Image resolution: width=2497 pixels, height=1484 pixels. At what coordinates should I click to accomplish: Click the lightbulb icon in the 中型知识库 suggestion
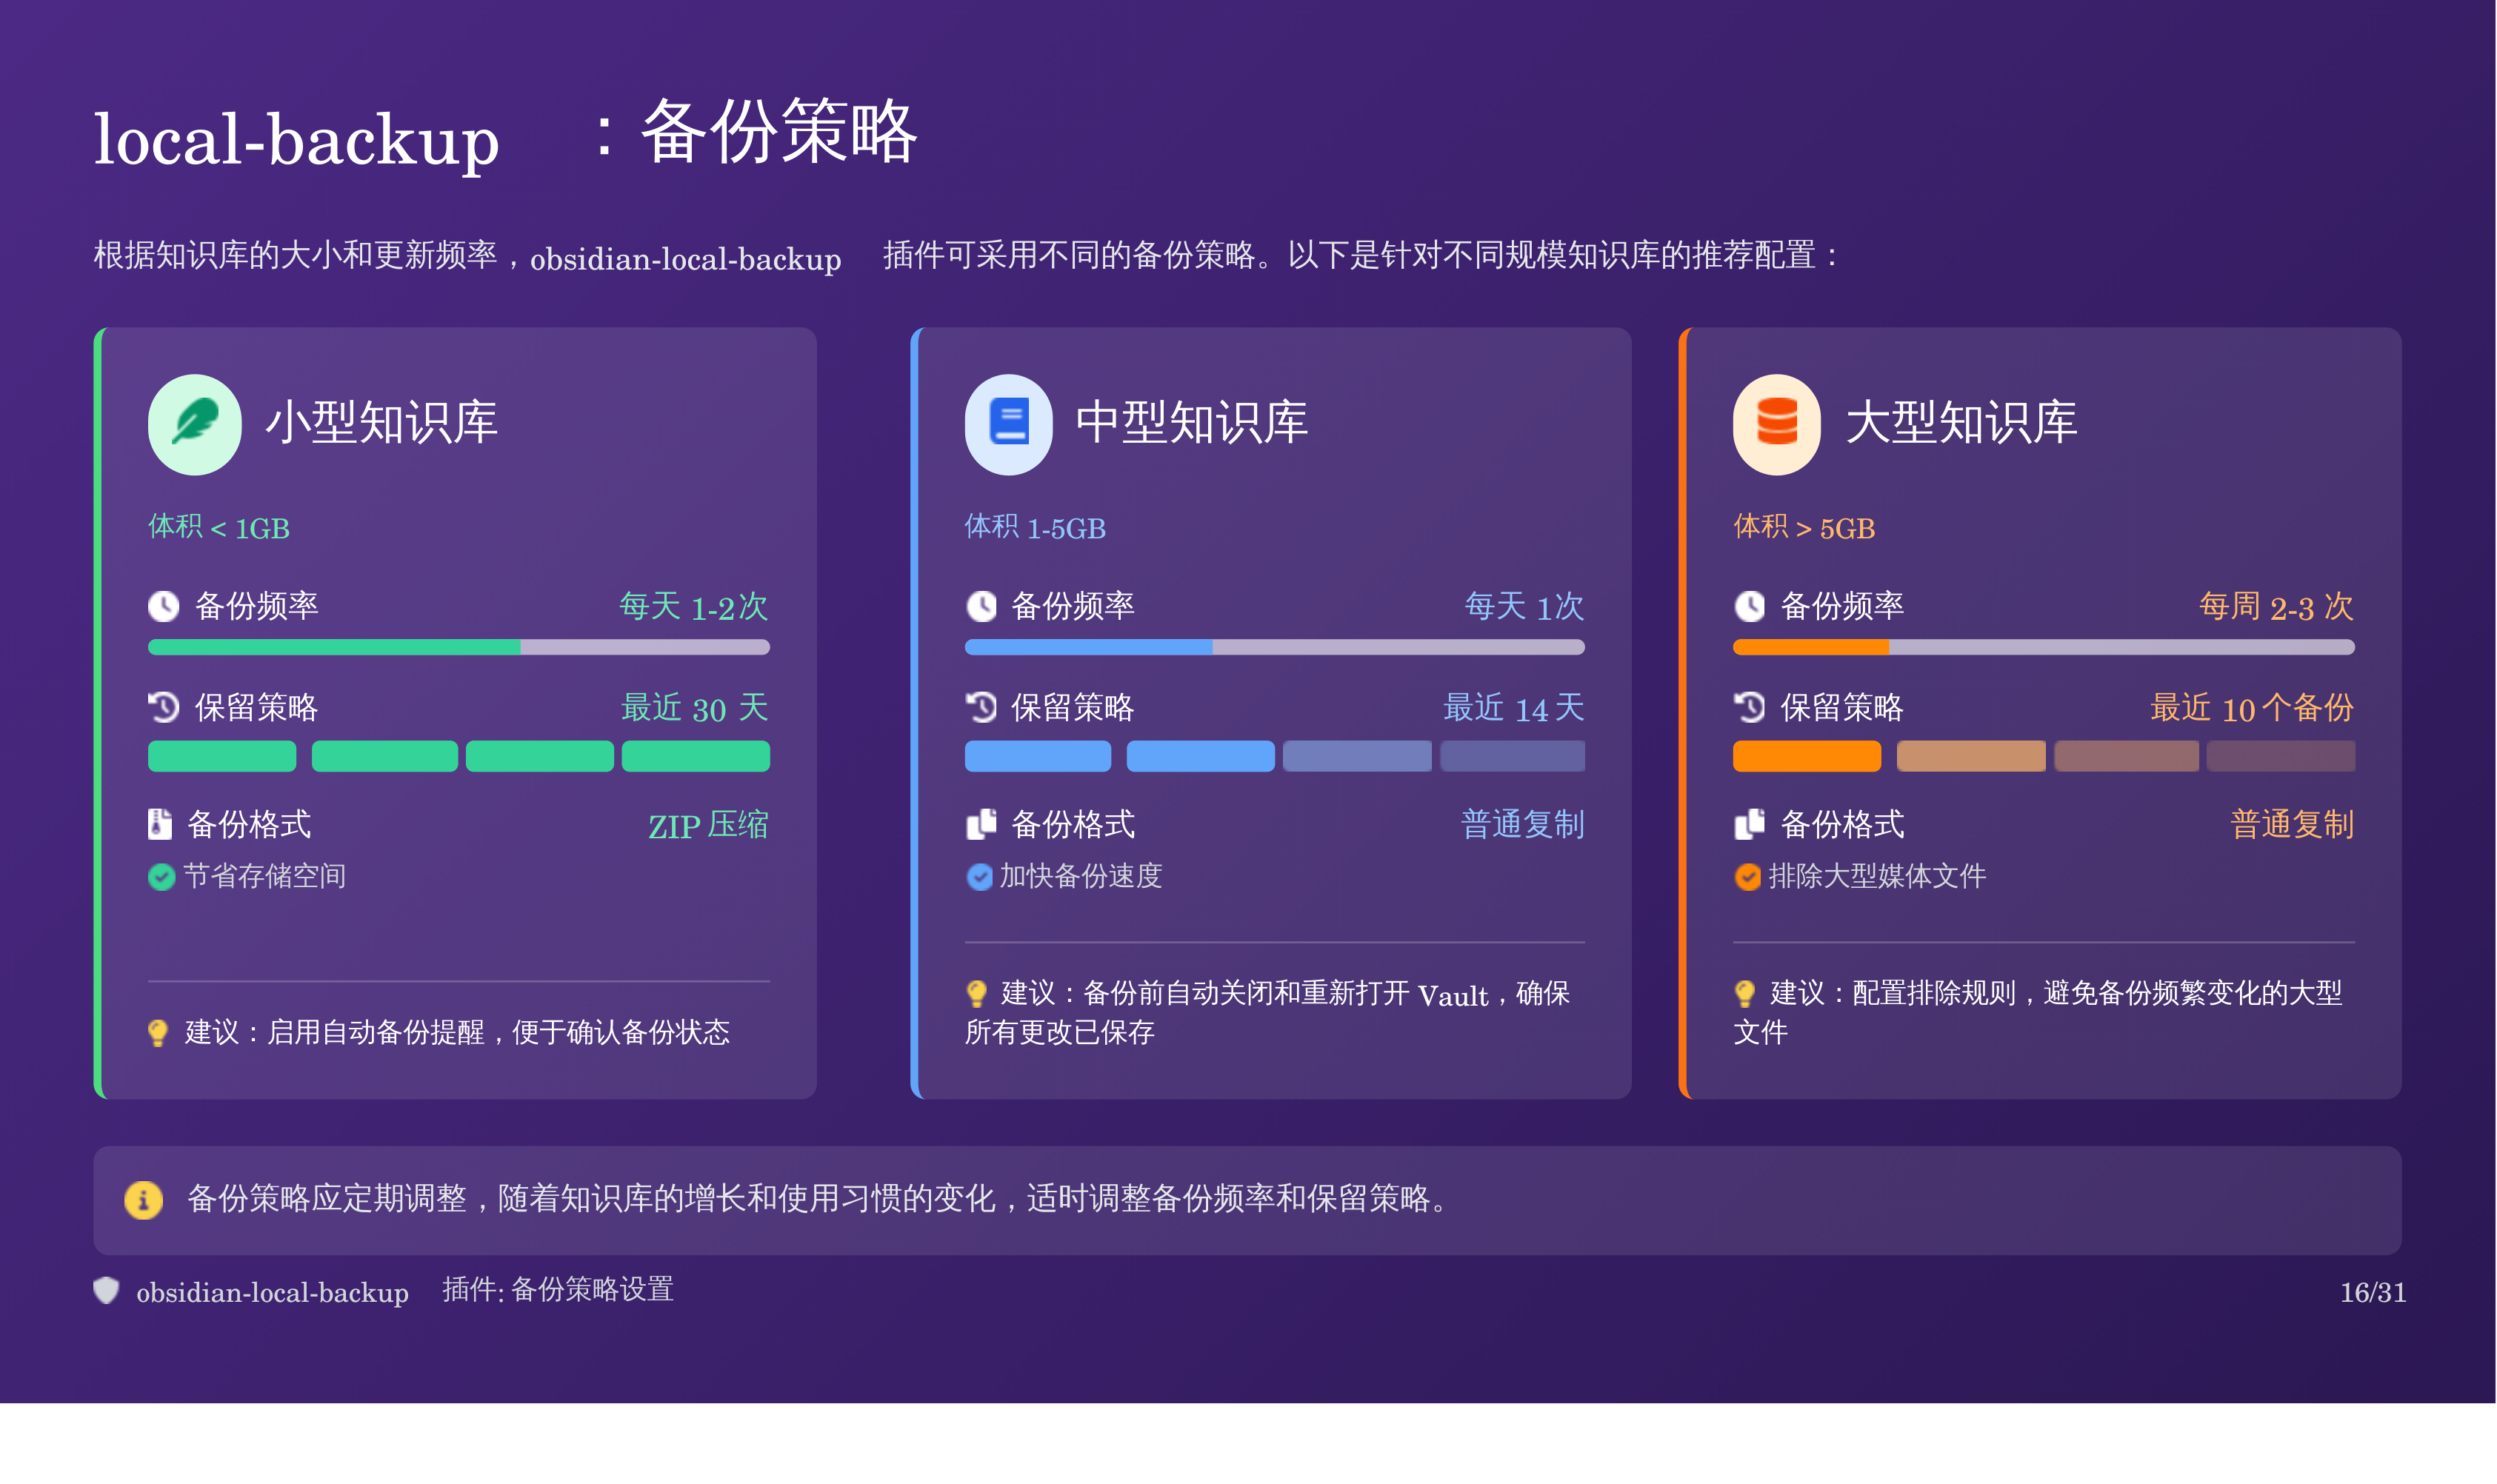[977, 993]
